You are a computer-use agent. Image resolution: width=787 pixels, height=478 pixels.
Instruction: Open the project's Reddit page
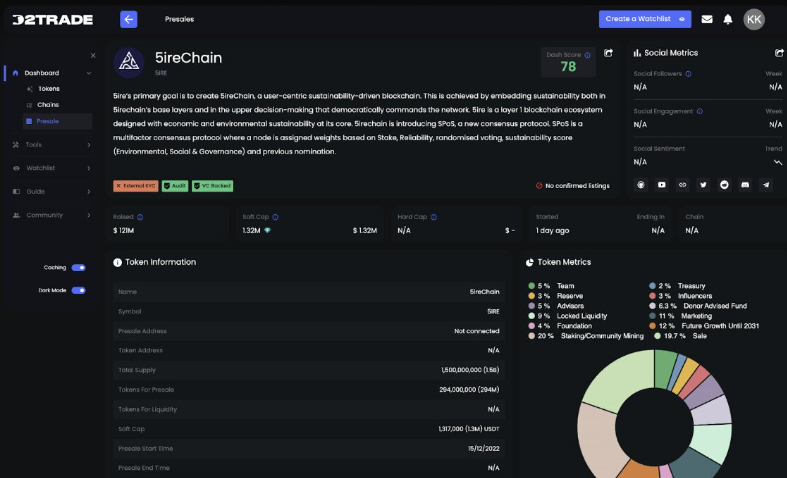click(x=724, y=185)
